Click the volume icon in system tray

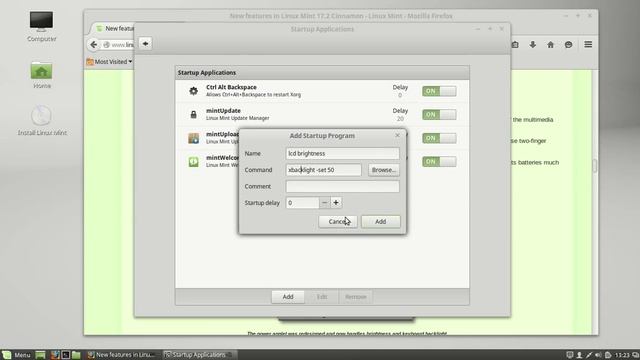[598, 355]
